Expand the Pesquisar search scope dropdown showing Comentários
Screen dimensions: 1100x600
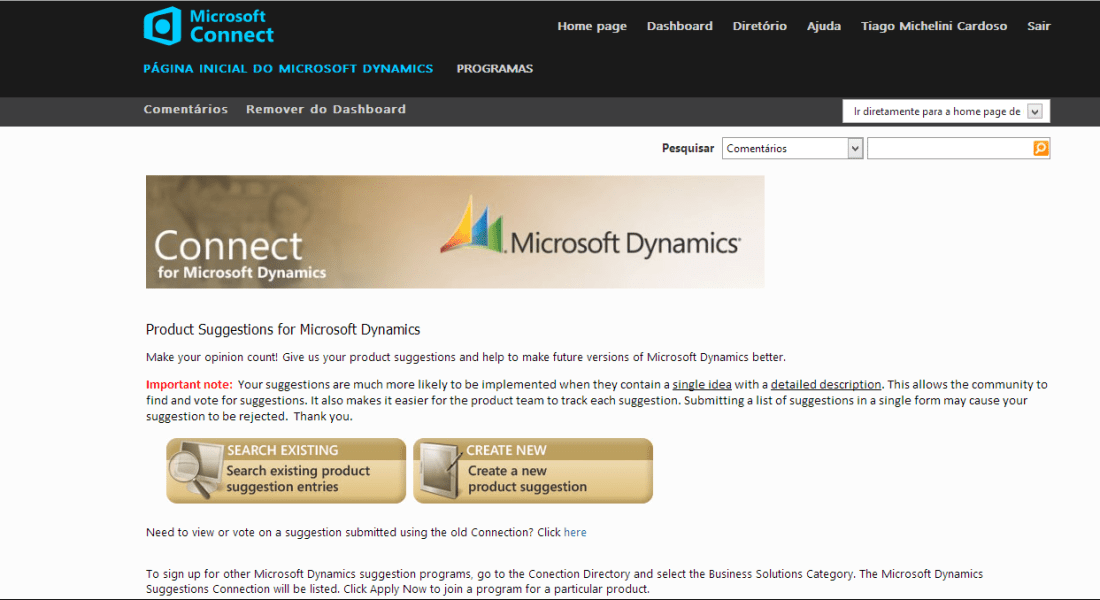[791, 147]
